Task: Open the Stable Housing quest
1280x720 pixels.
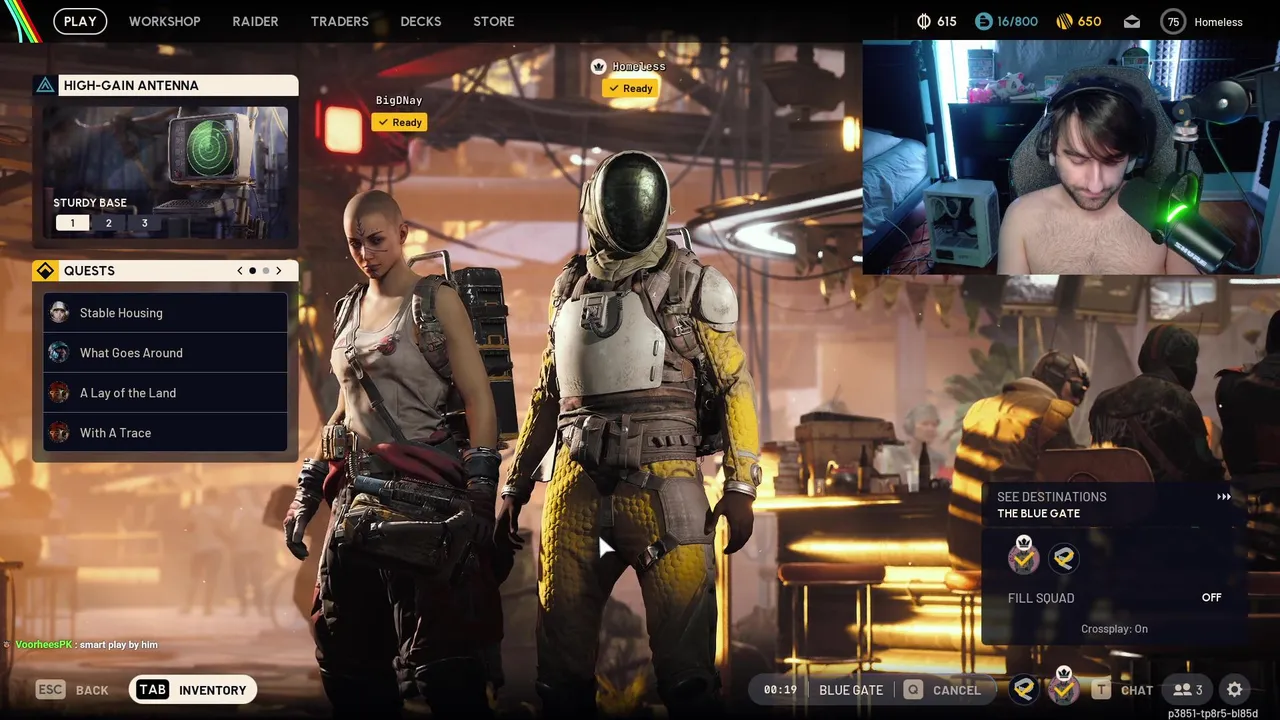Action: pyautogui.click(x=165, y=313)
